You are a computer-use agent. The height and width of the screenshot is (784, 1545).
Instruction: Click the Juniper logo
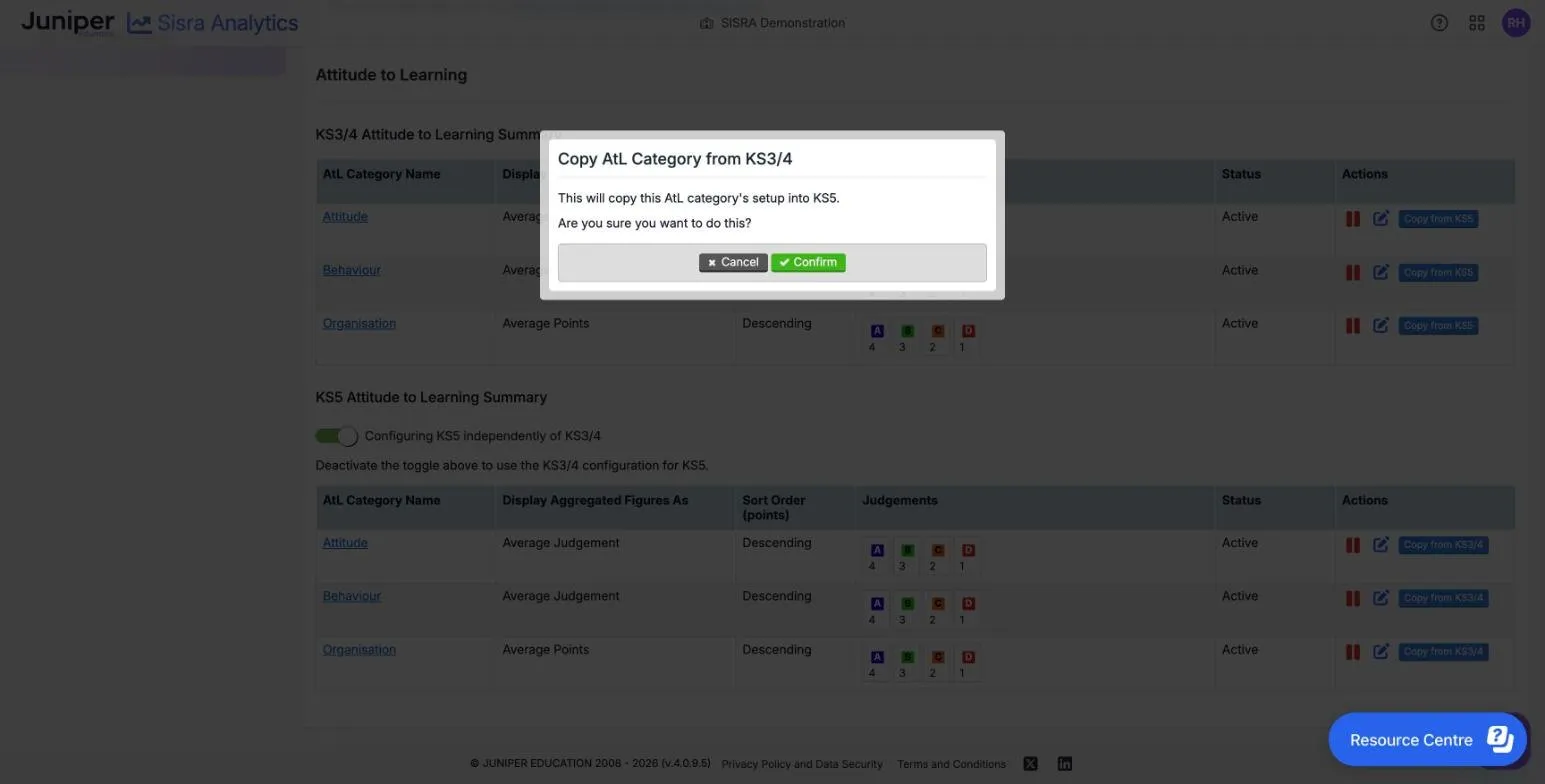[x=68, y=22]
